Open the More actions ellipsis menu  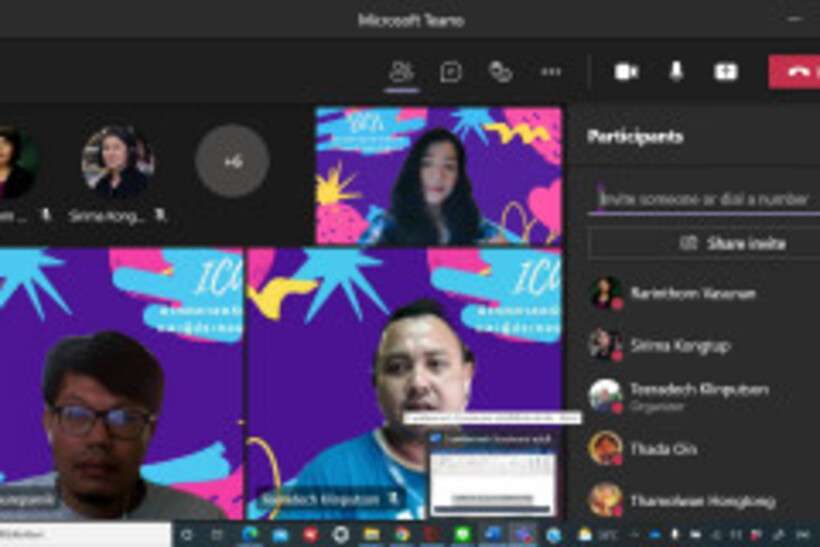(x=550, y=72)
